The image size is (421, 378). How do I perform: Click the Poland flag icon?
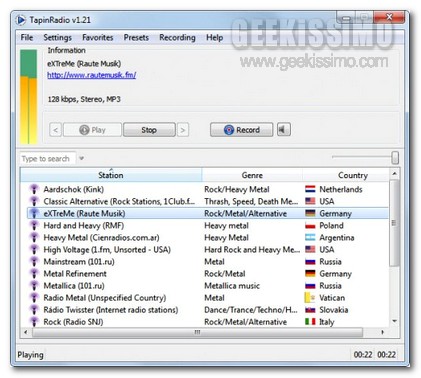pos(310,225)
